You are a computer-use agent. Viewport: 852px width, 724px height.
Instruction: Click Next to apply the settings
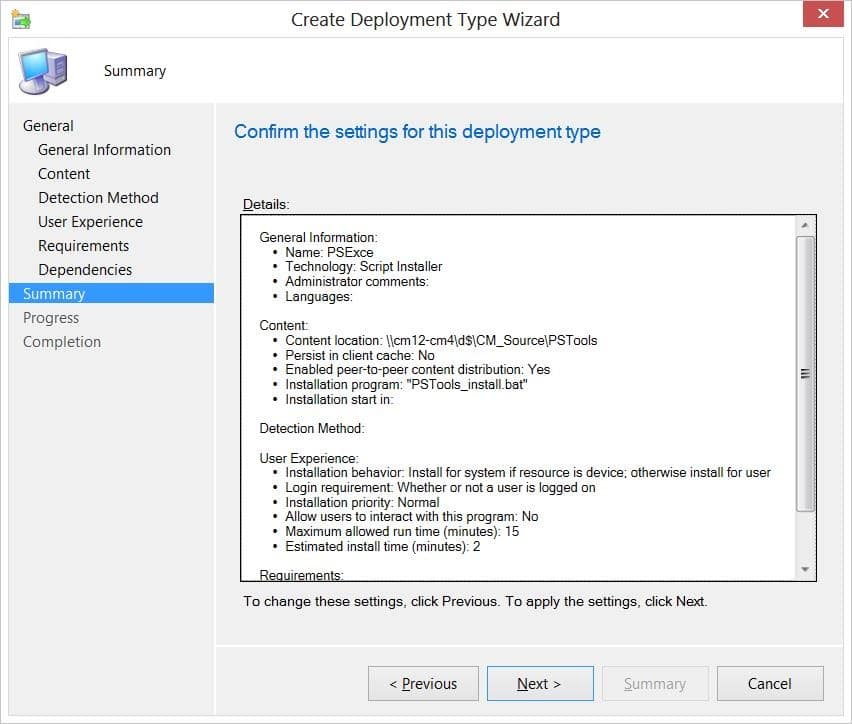(540, 684)
